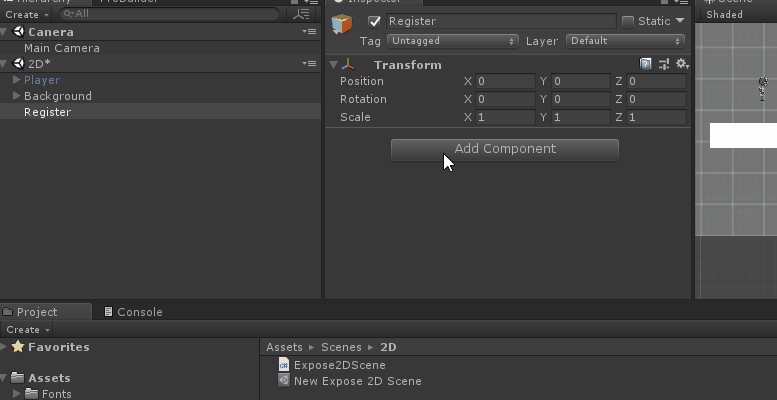Image resolution: width=777 pixels, height=400 pixels.
Task: Click the Register GameObject cube icon
Action: click(341, 24)
